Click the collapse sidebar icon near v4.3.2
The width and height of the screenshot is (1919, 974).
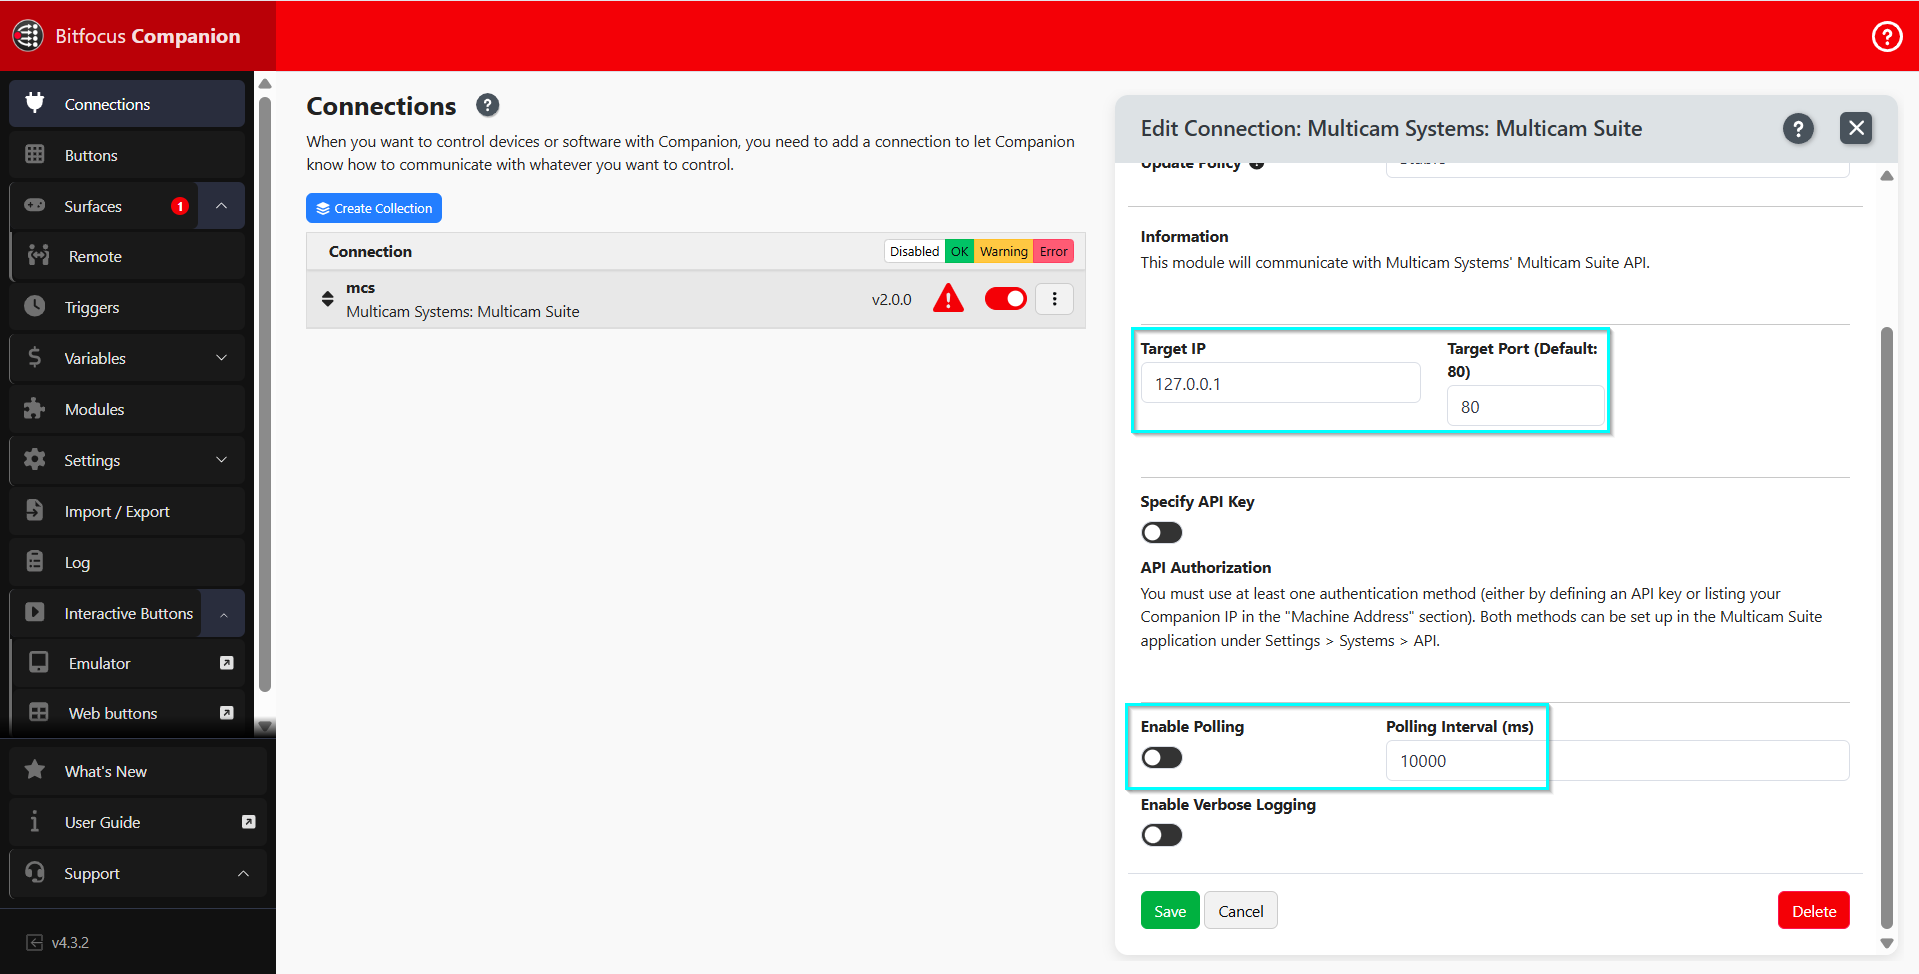coord(35,942)
